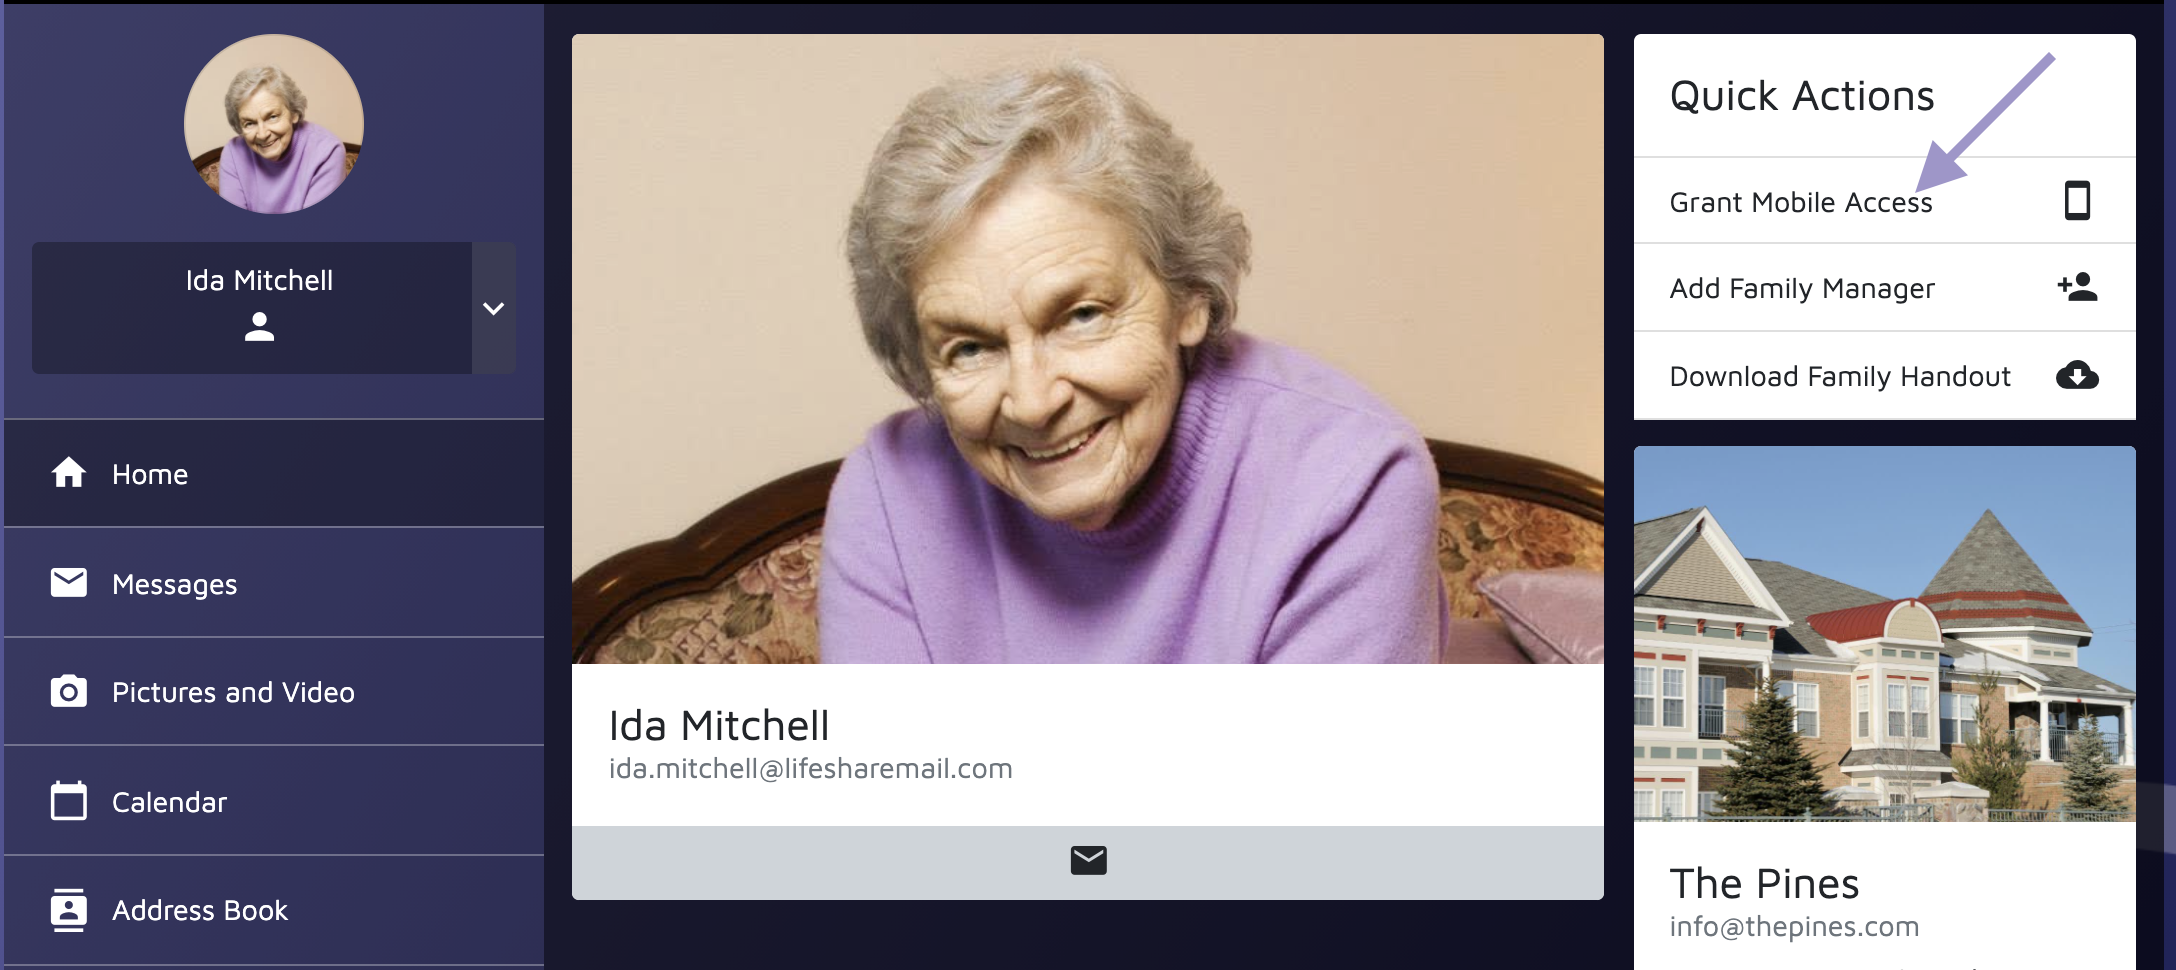The width and height of the screenshot is (2176, 970).
Task: Click the mobile phone icon for Grant Mobile Access
Action: tap(2077, 200)
